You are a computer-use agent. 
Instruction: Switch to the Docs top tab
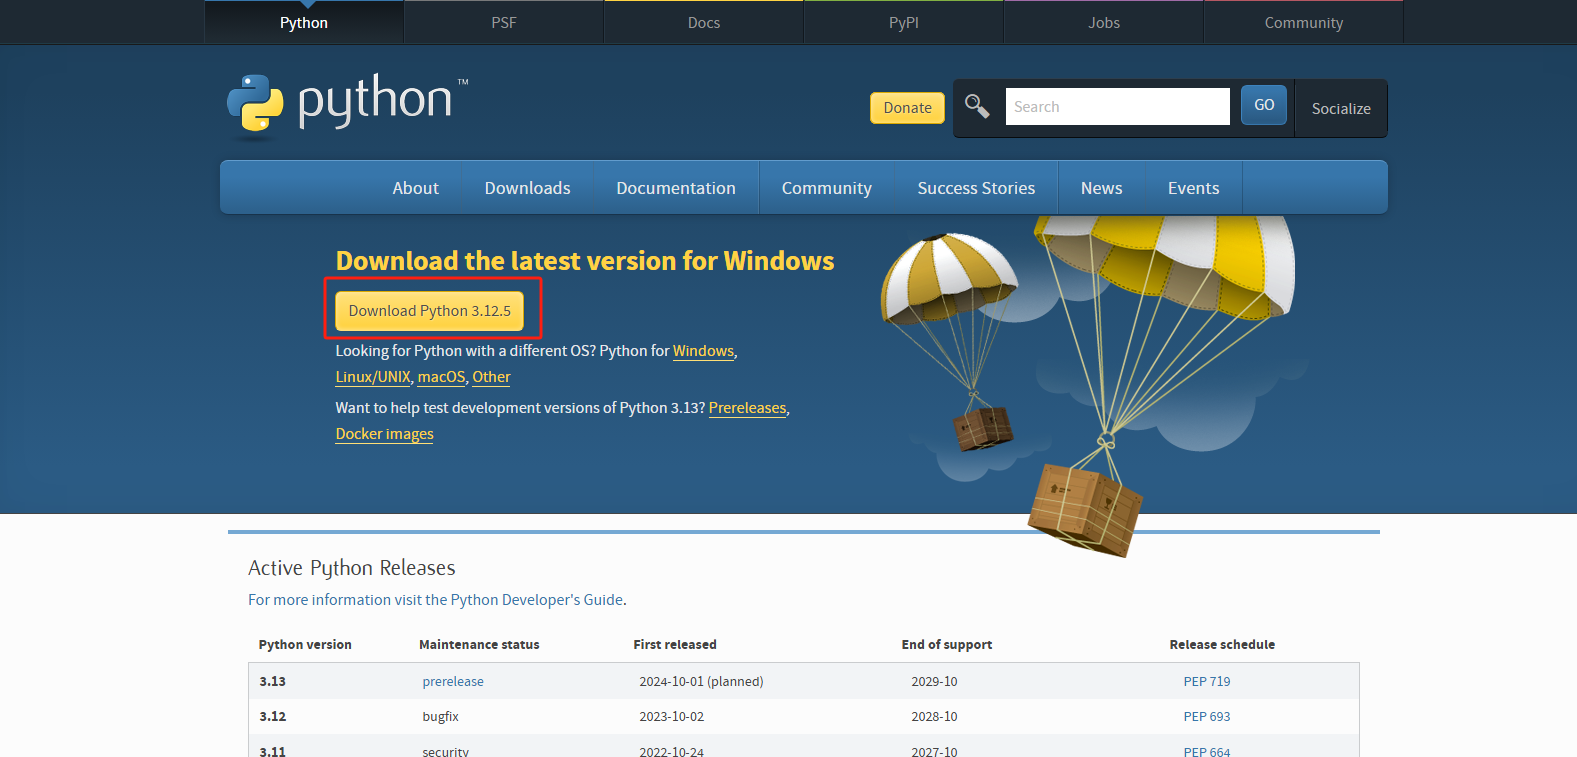coord(704,23)
